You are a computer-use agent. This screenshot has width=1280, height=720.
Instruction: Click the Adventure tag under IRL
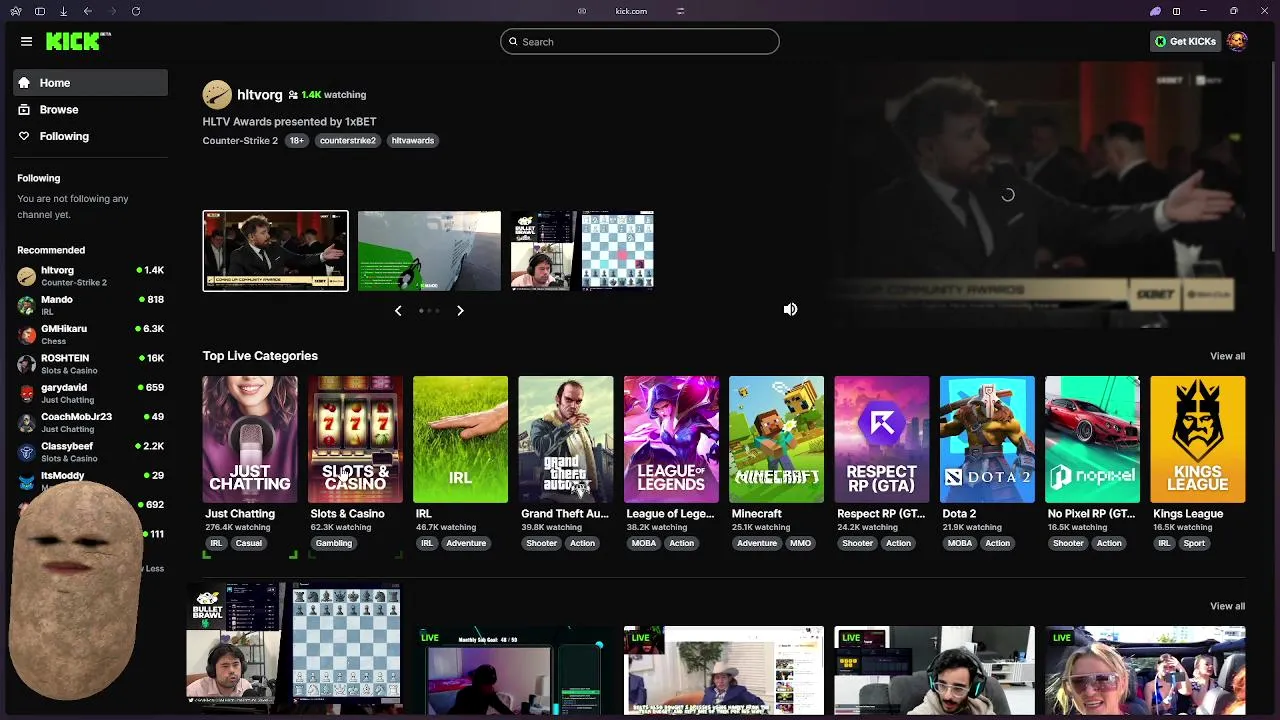coord(466,543)
